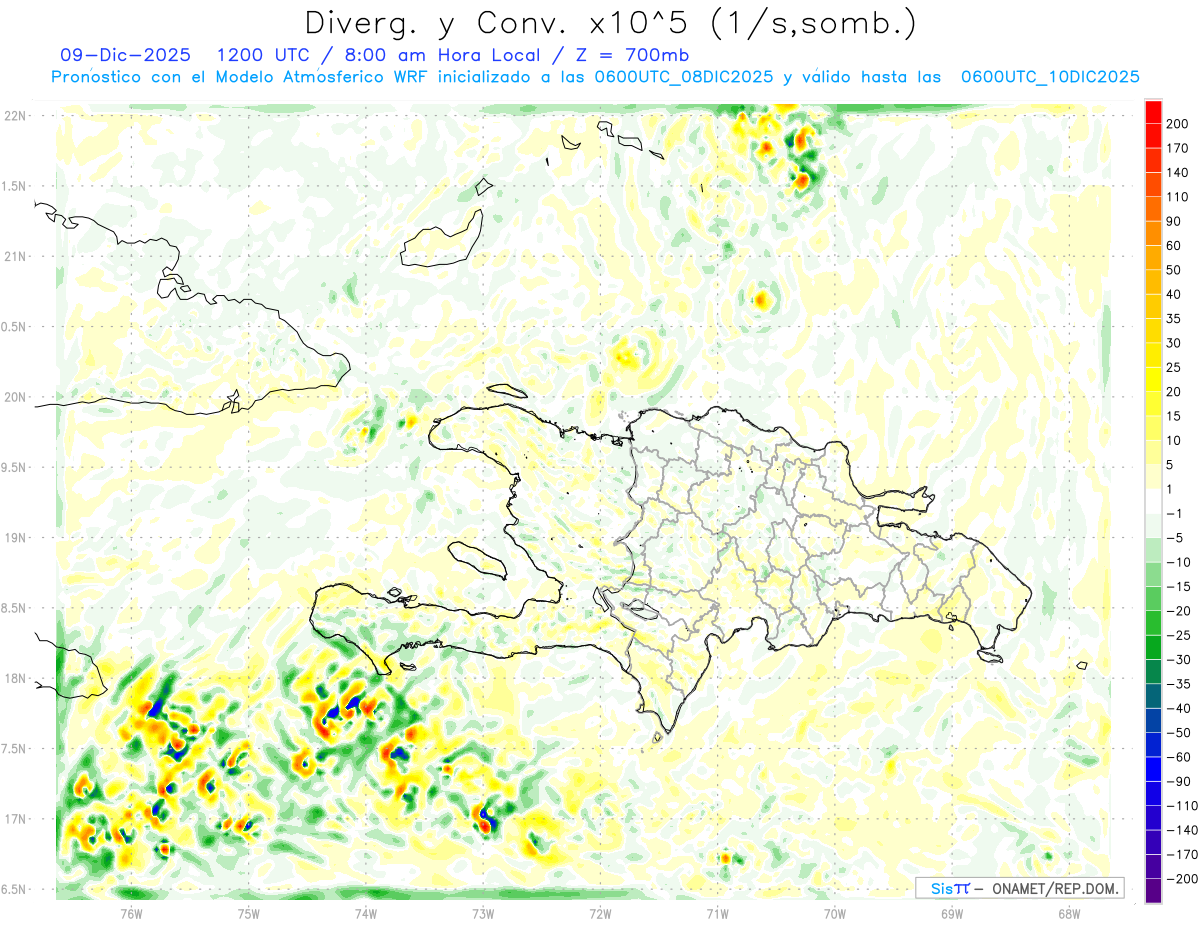The height and width of the screenshot is (927, 1200).
Task: Click the color scale label '200' at top
Action: [1178, 124]
